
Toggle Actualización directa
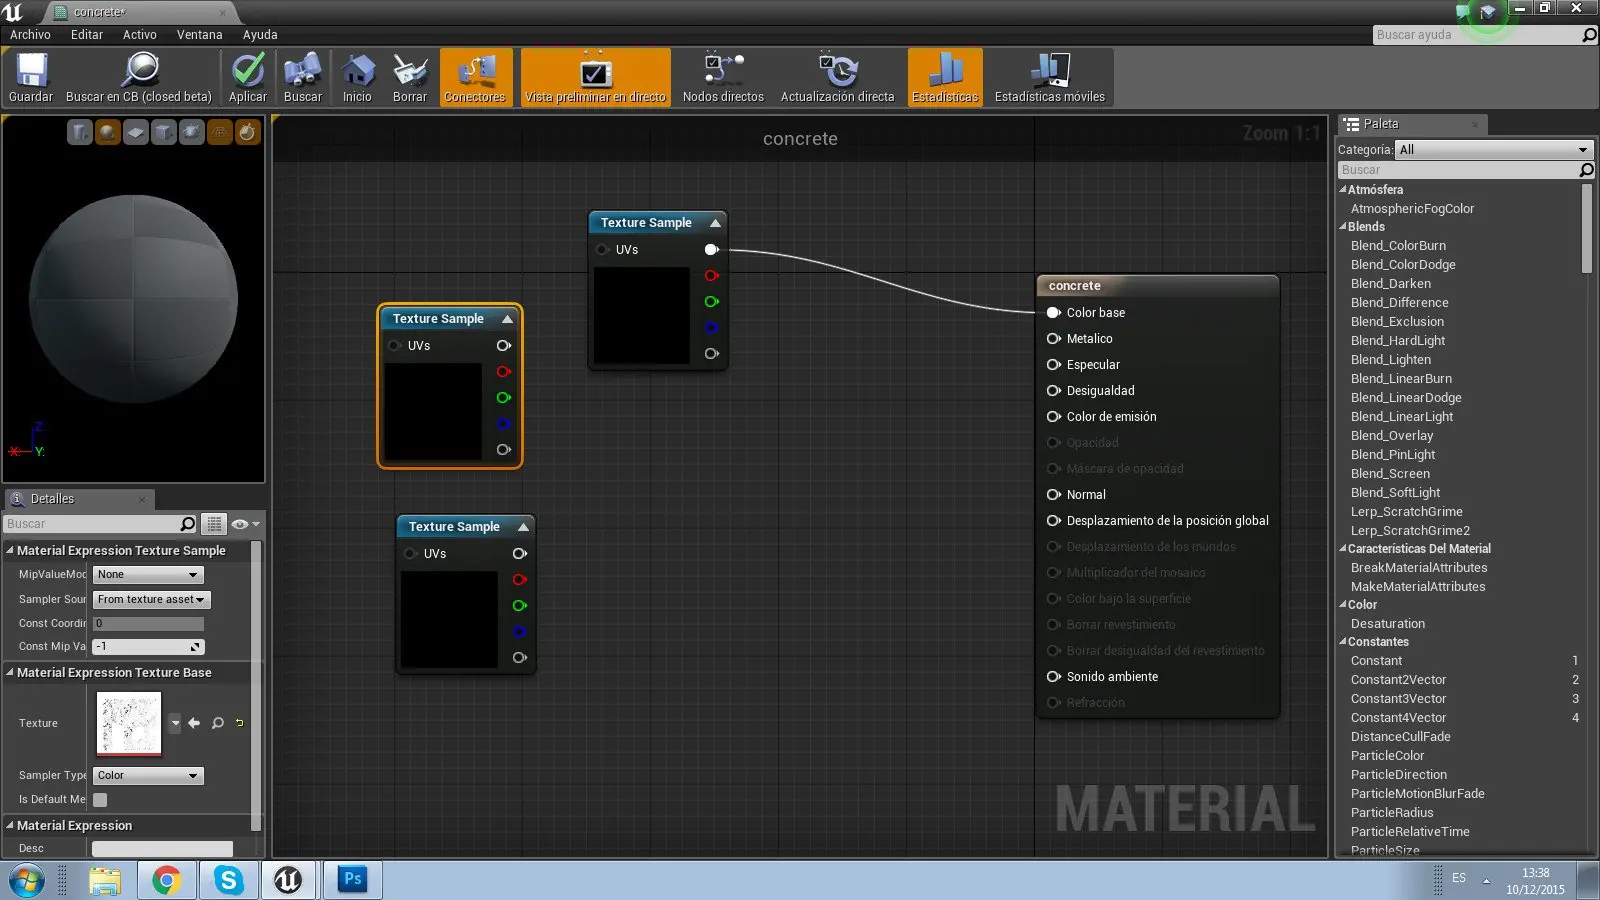click(x=838, y=78)
